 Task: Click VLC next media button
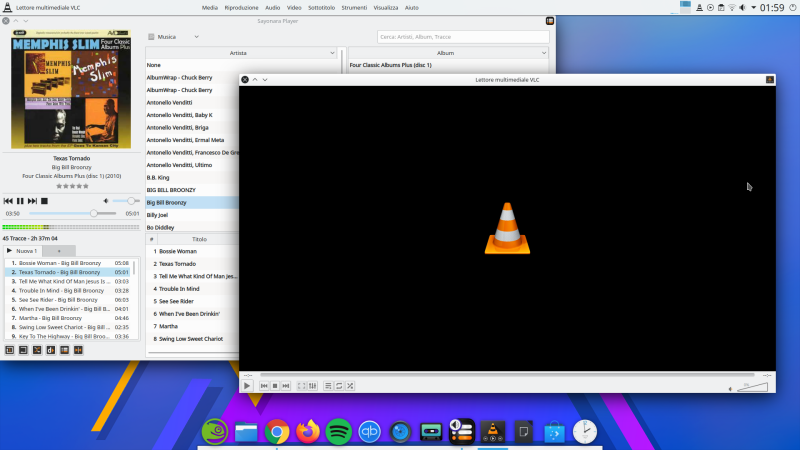click(x=286, y=386)
